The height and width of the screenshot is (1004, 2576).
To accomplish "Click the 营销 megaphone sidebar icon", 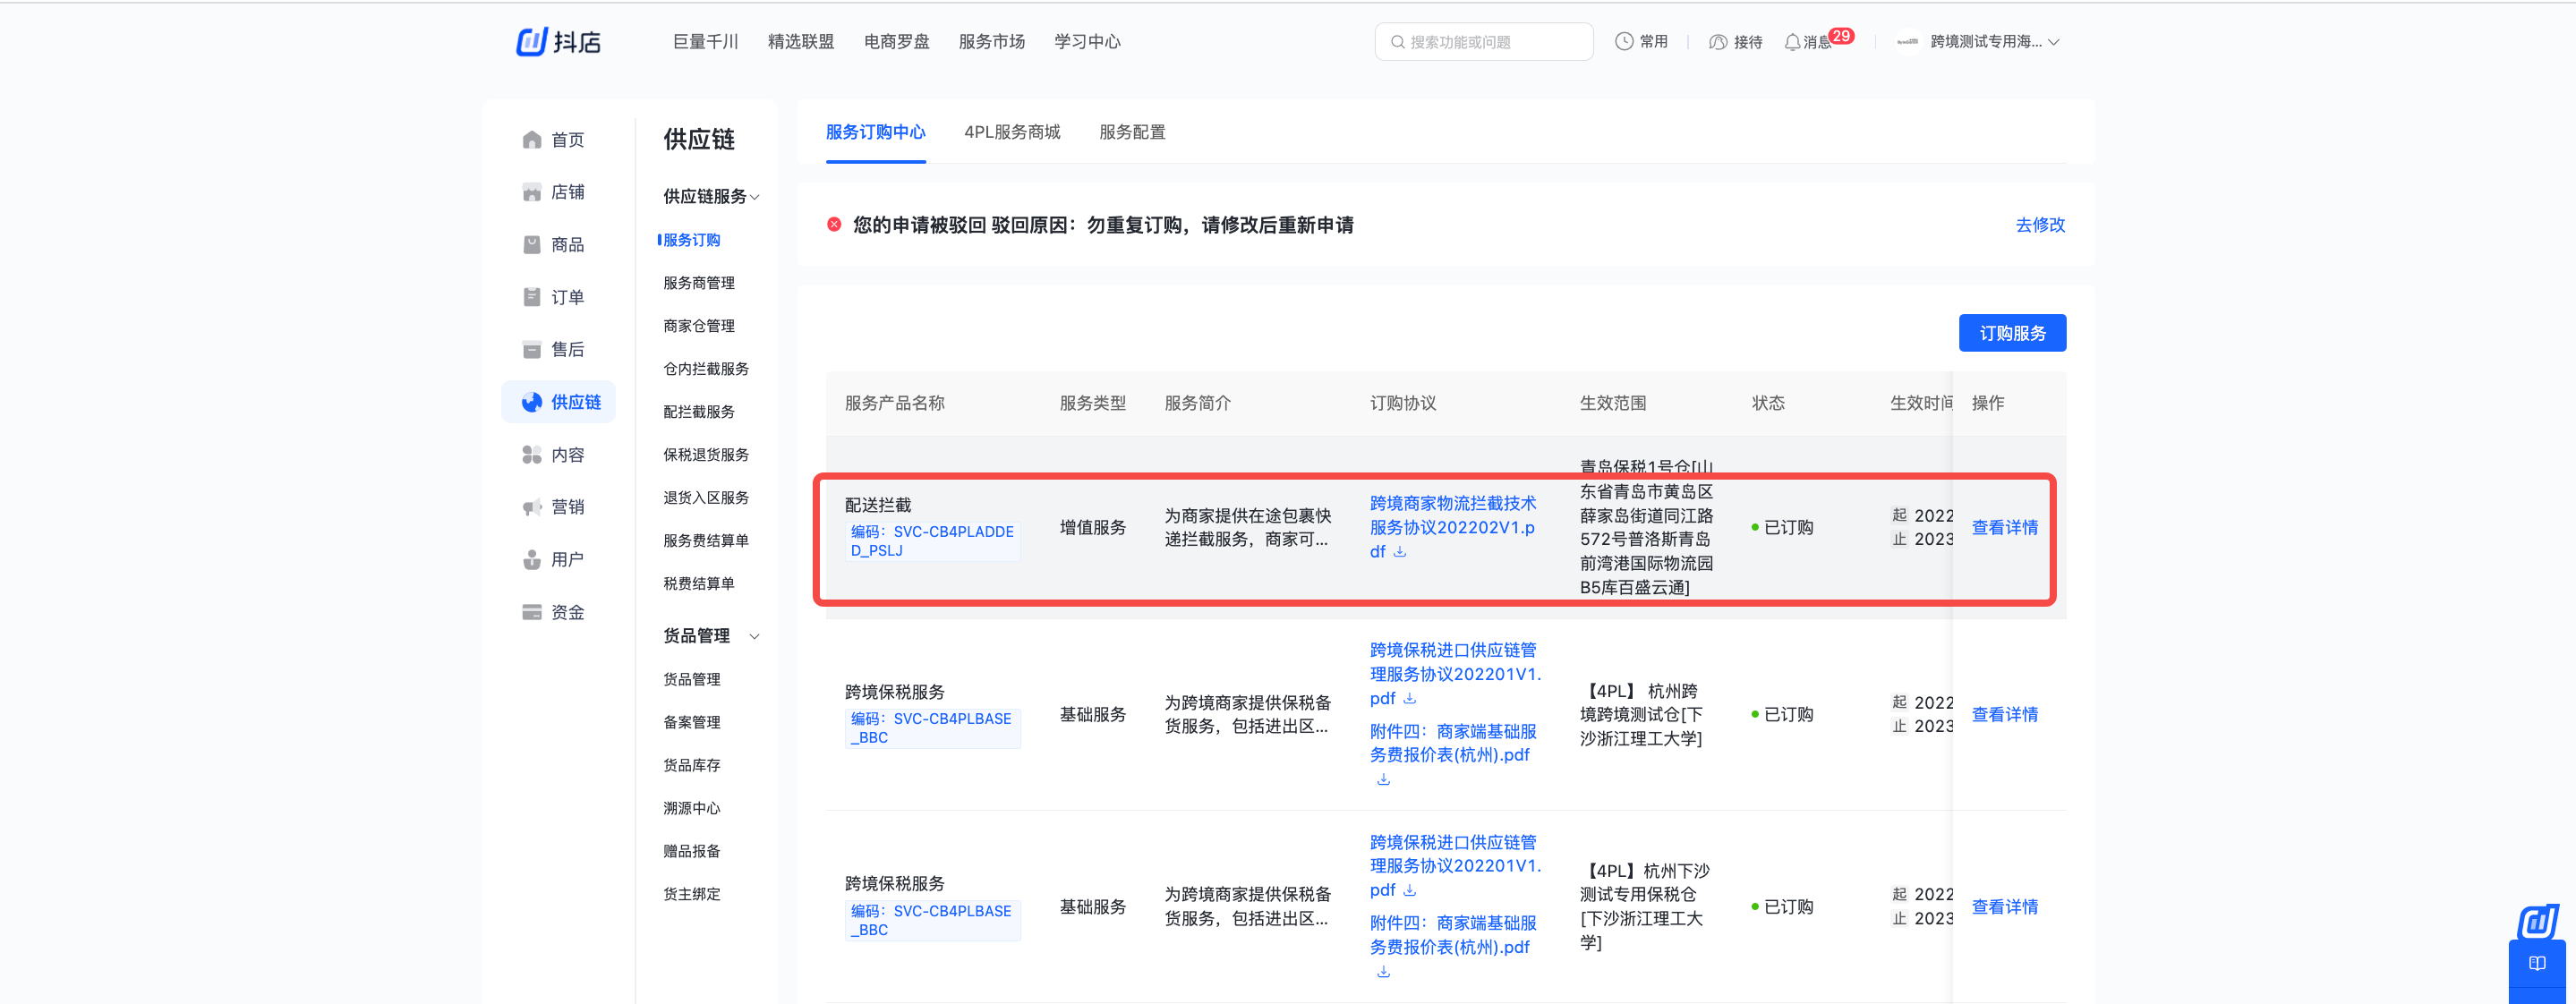I will pos(532,507).
